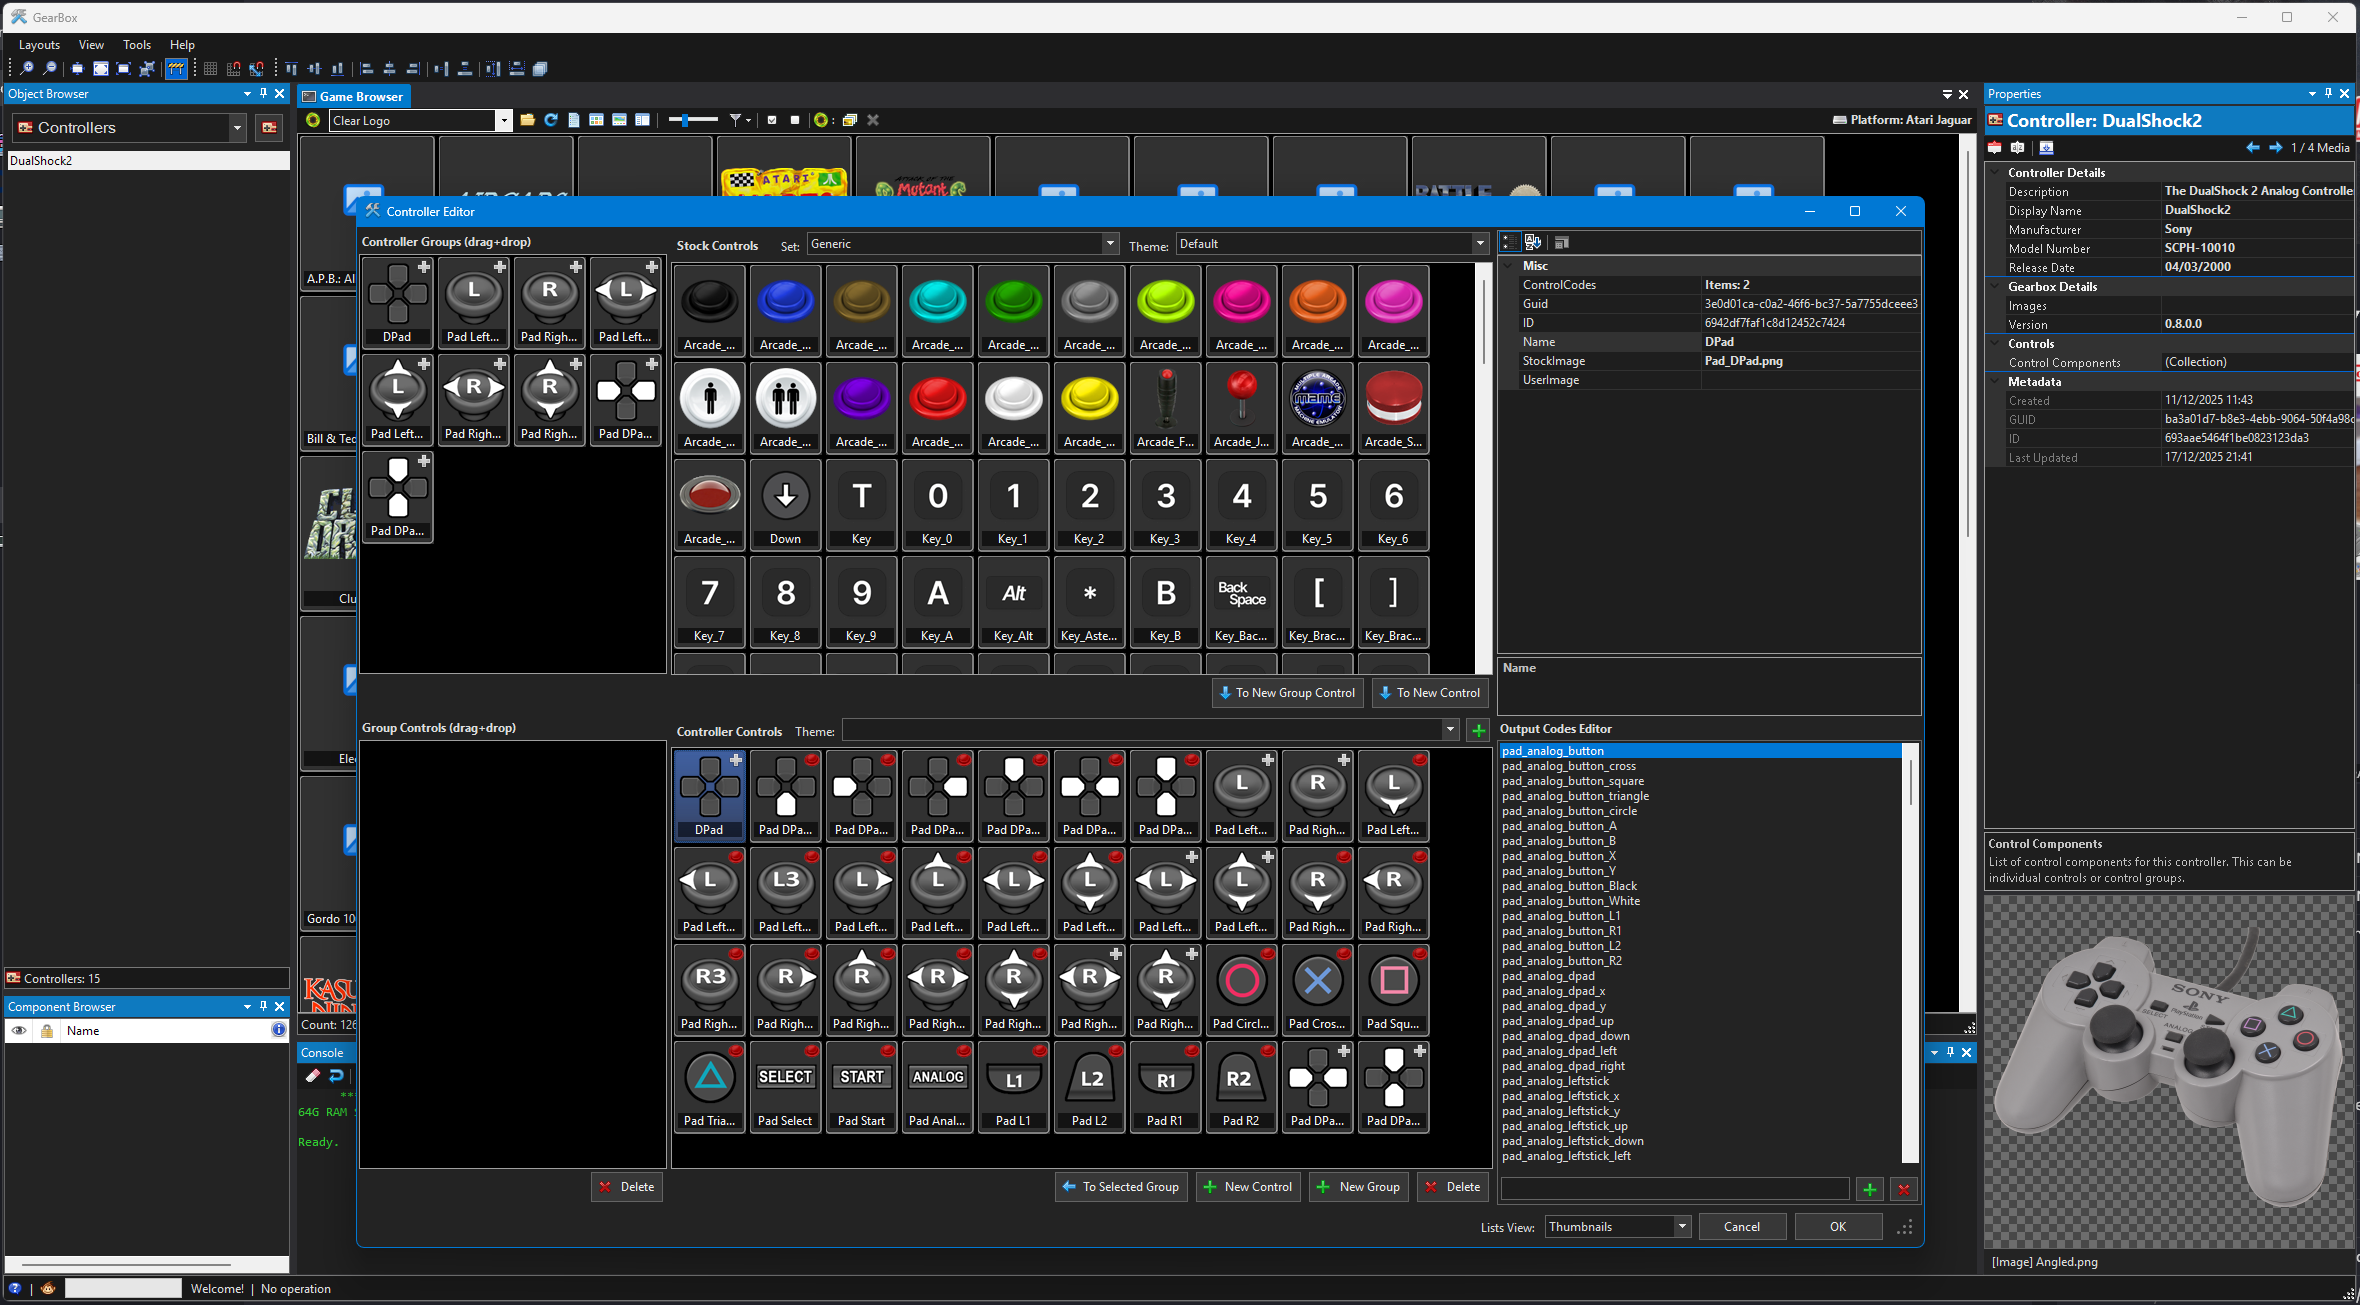
Task: Click the refresh icon in Game Browser toolbar
Action: [550, 120]
